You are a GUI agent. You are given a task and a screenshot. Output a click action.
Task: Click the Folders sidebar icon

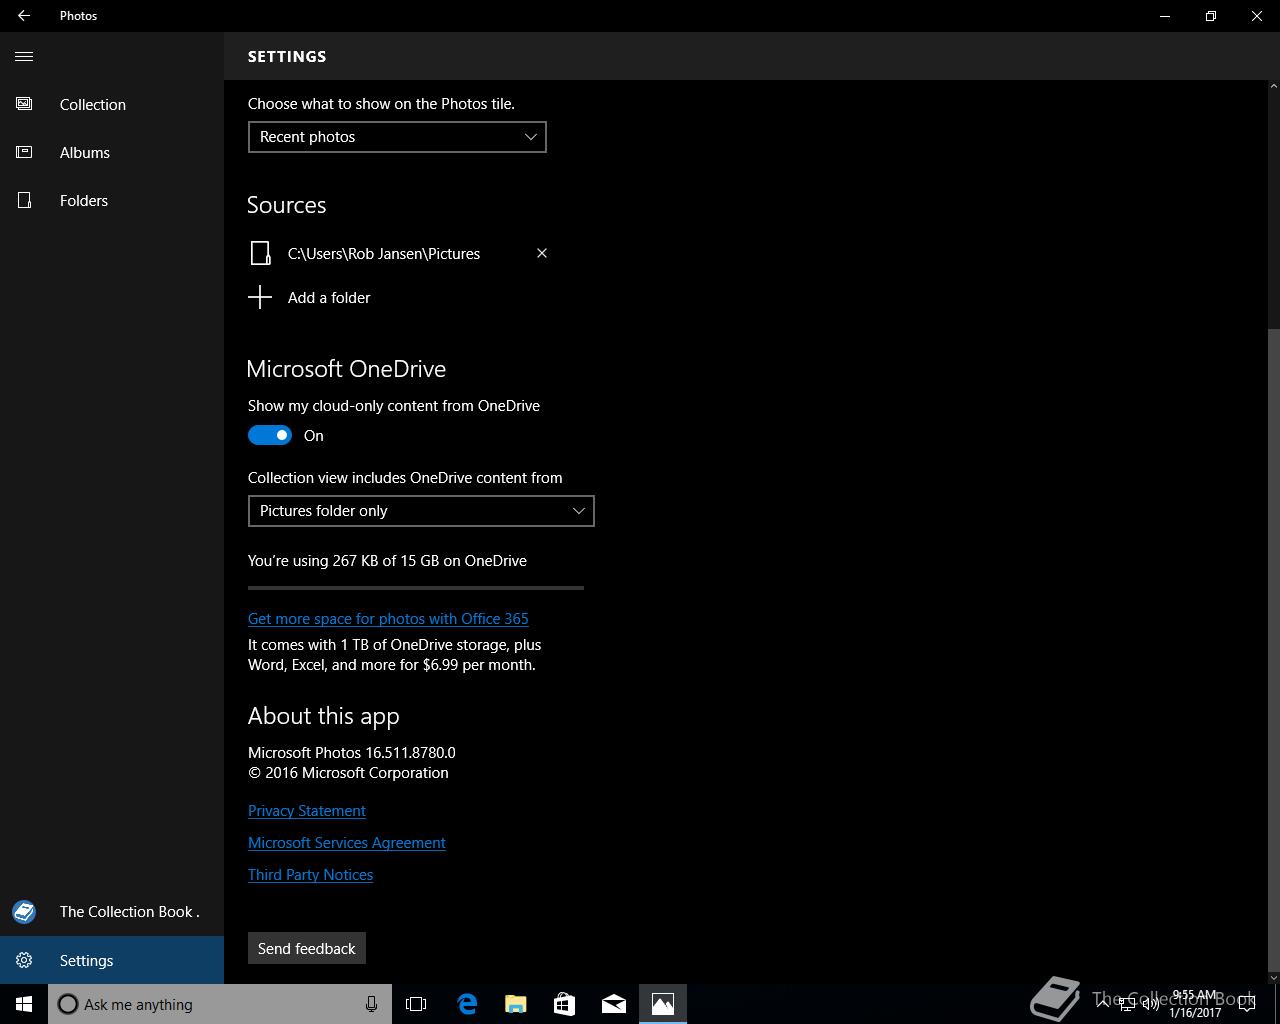click(x=24, y=200)
